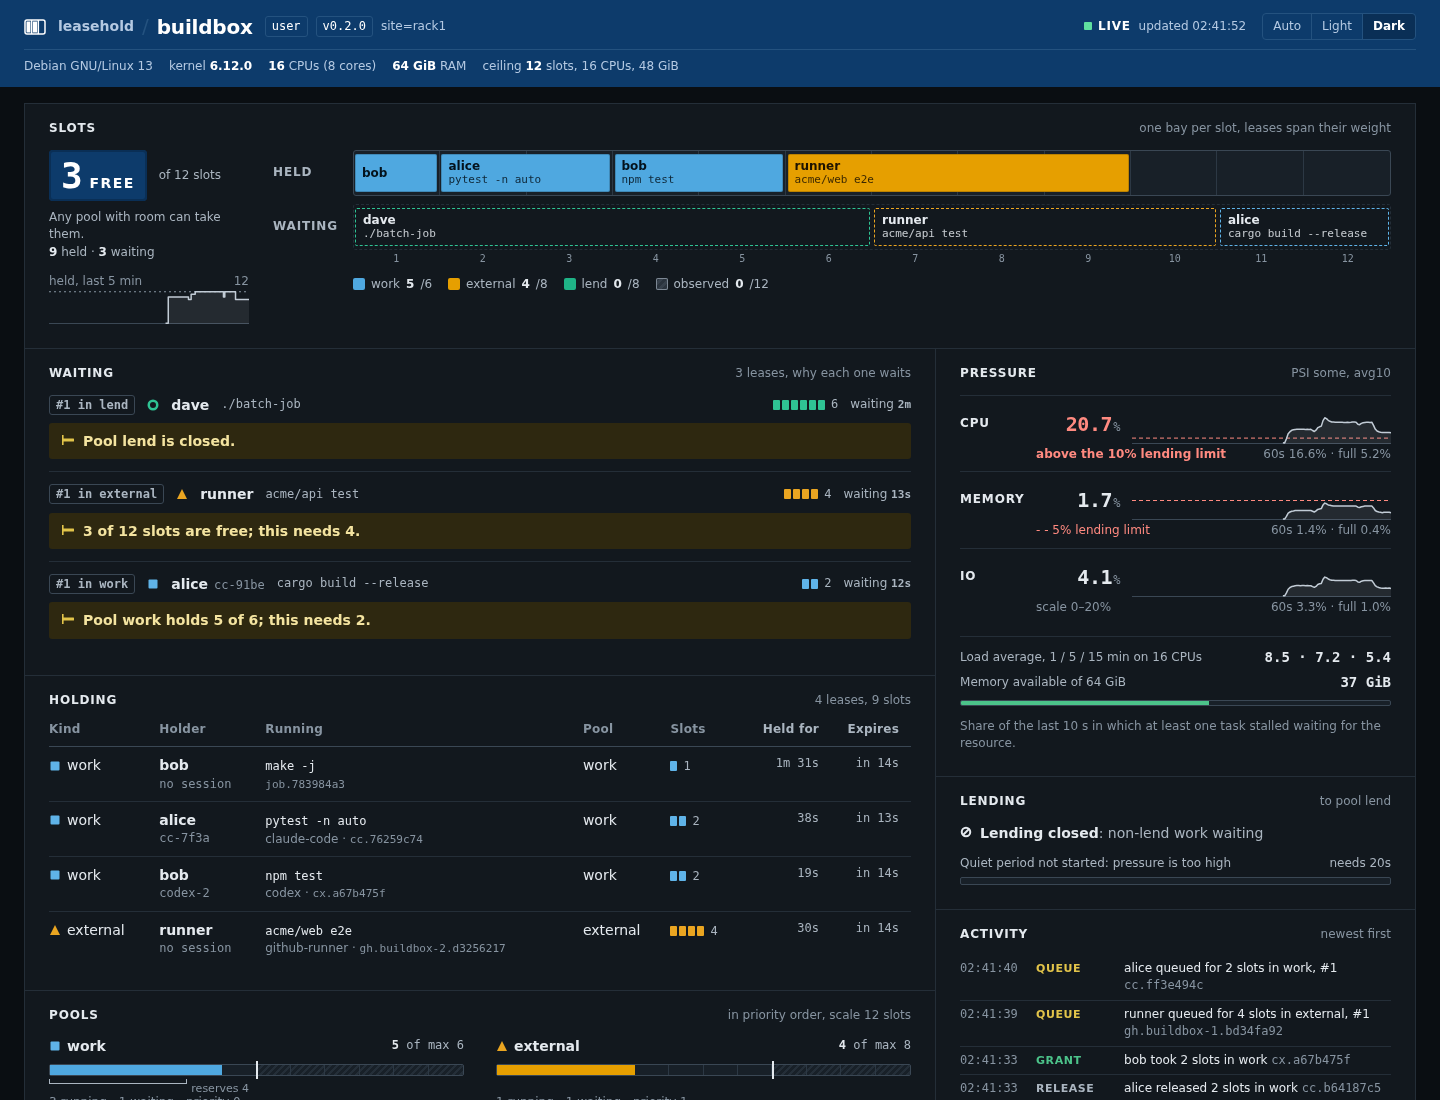Click the arrow icon beside 'Pool lend is closed.'
Screen dimensions: 1440x1100
point(68,440)
